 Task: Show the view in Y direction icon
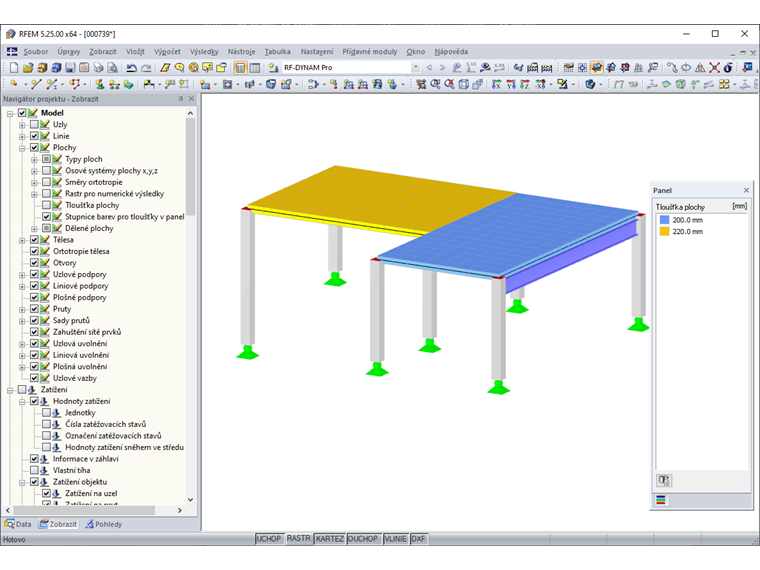[x=511, y=84]
